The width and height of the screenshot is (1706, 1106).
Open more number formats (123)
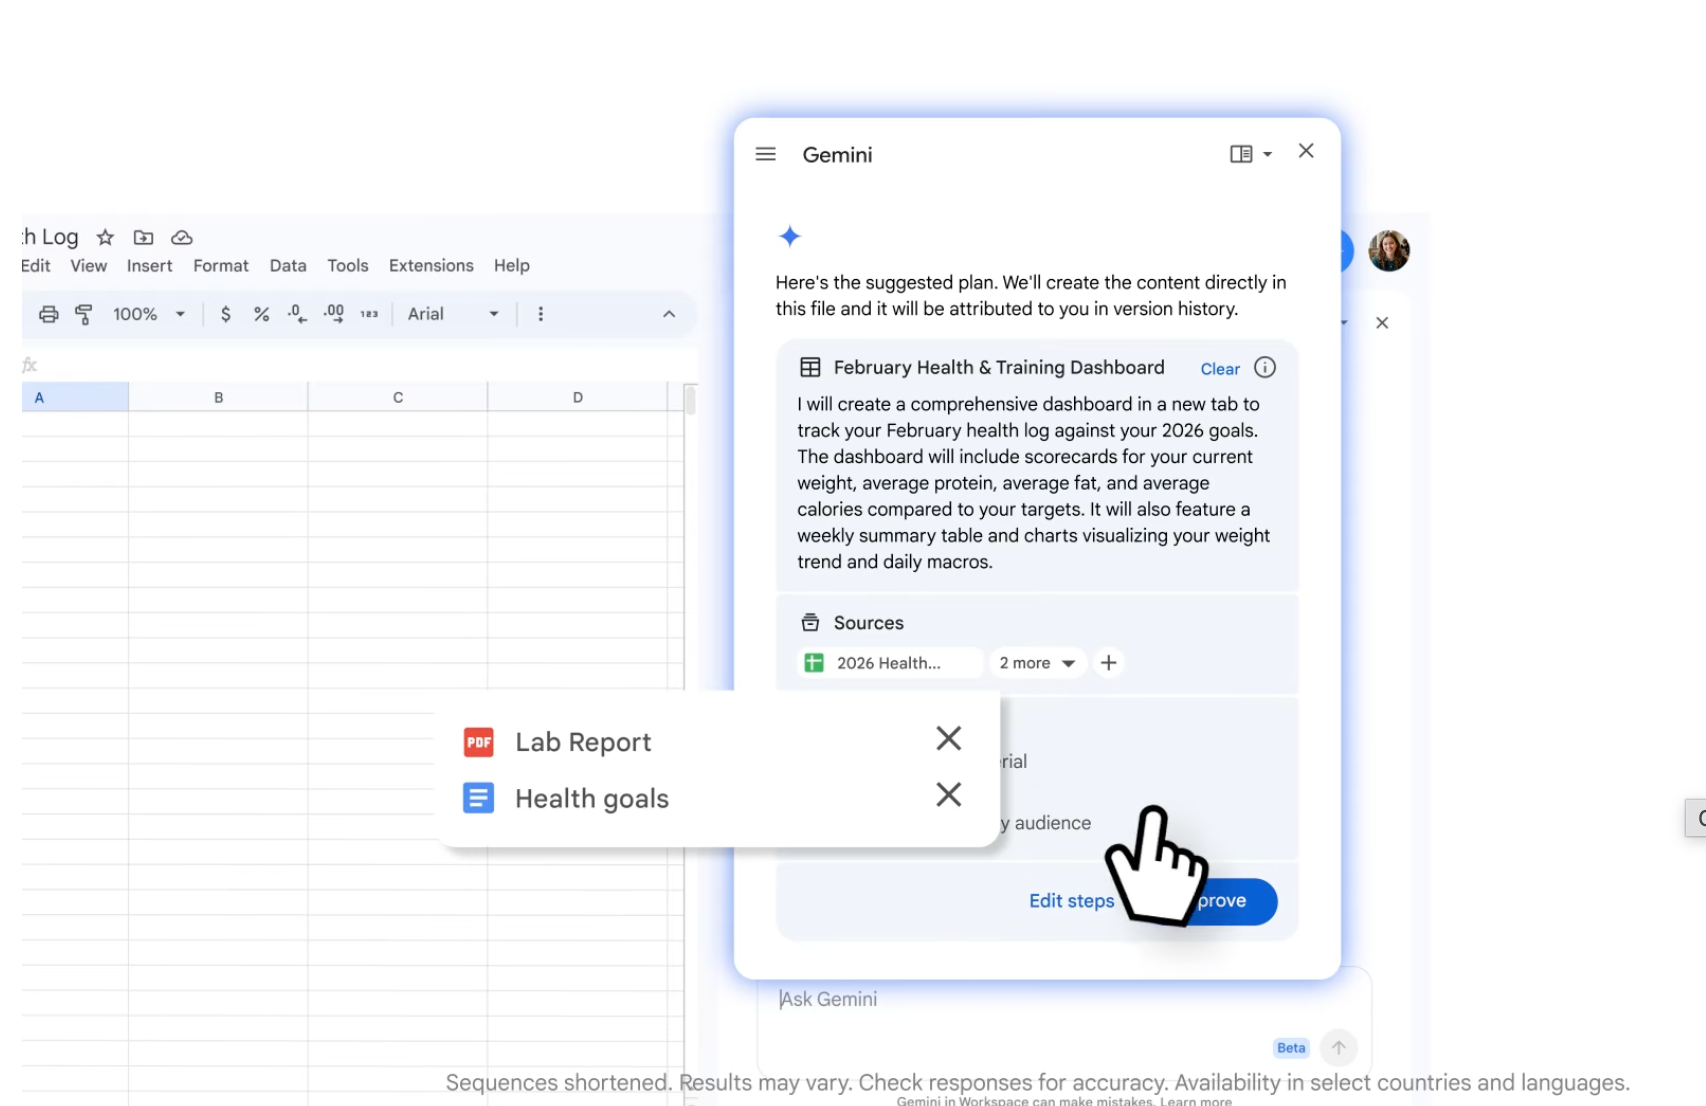coord(369,314)
